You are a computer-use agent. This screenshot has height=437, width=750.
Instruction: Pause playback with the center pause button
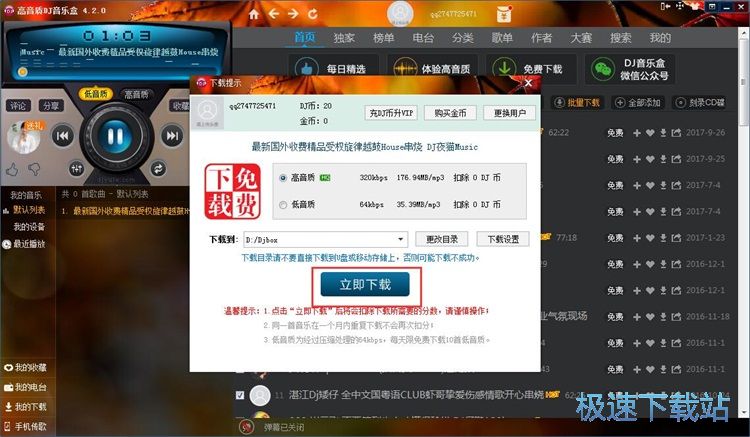click(x=115, y=136)
